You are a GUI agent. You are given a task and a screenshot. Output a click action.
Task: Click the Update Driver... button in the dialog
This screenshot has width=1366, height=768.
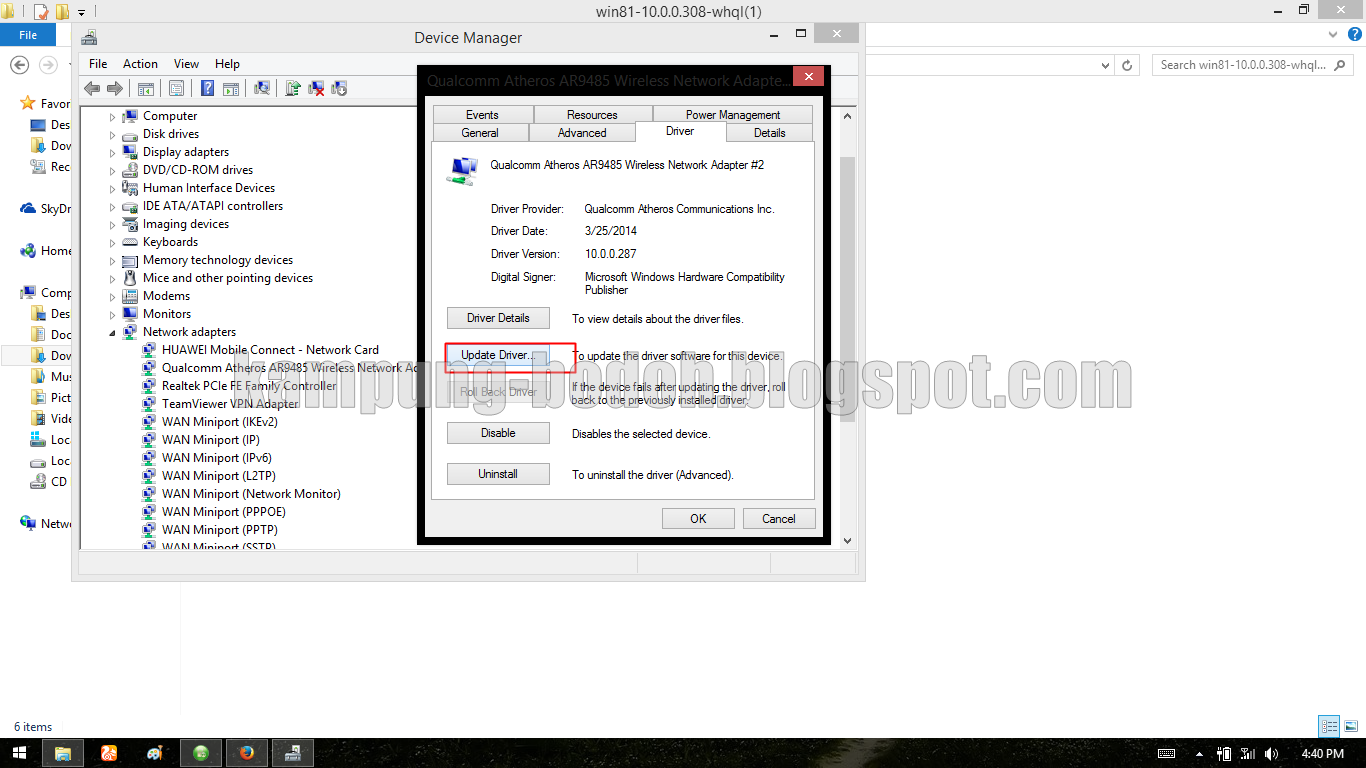click(498, 355)
